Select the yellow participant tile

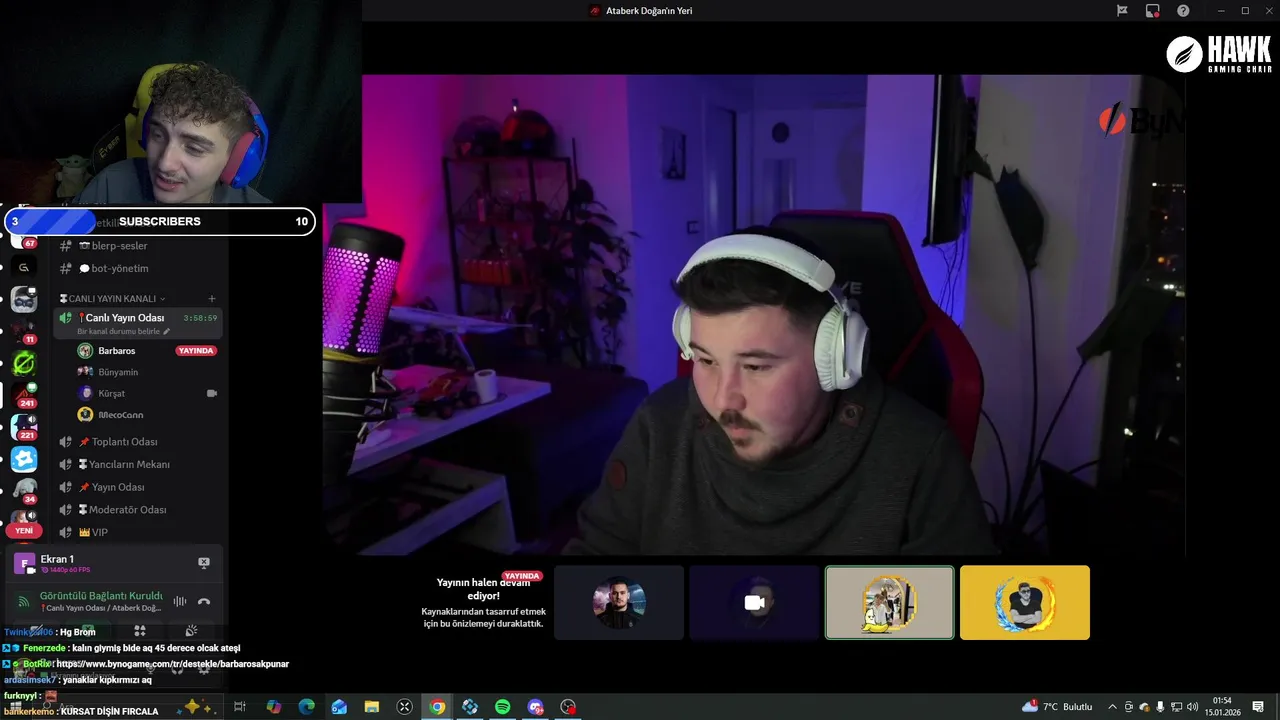click(x=1025, y=603)
